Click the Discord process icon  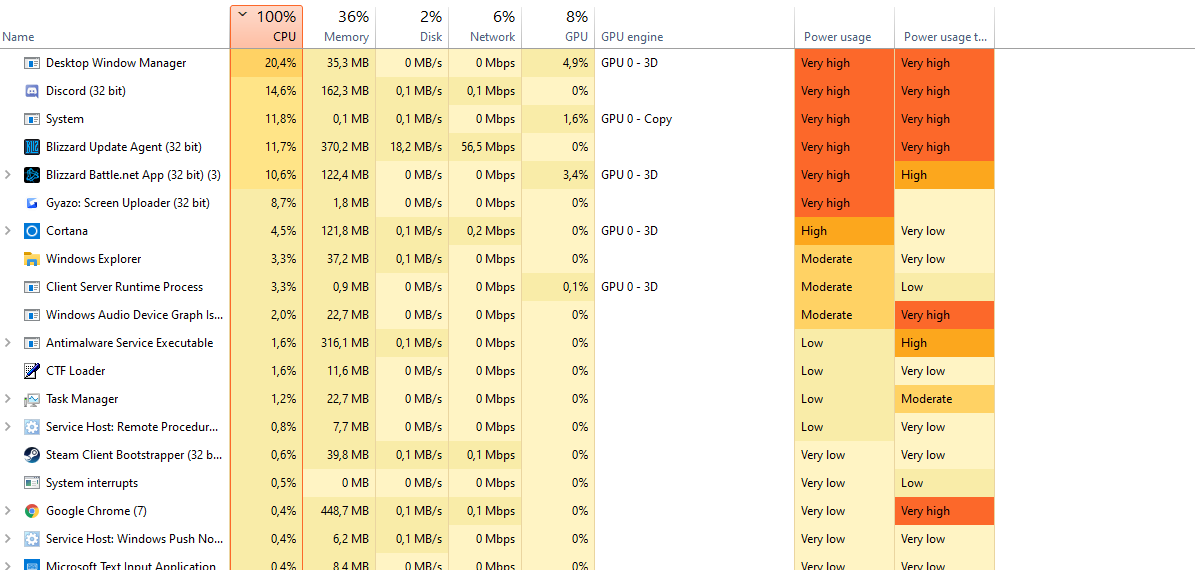(32, 91)
